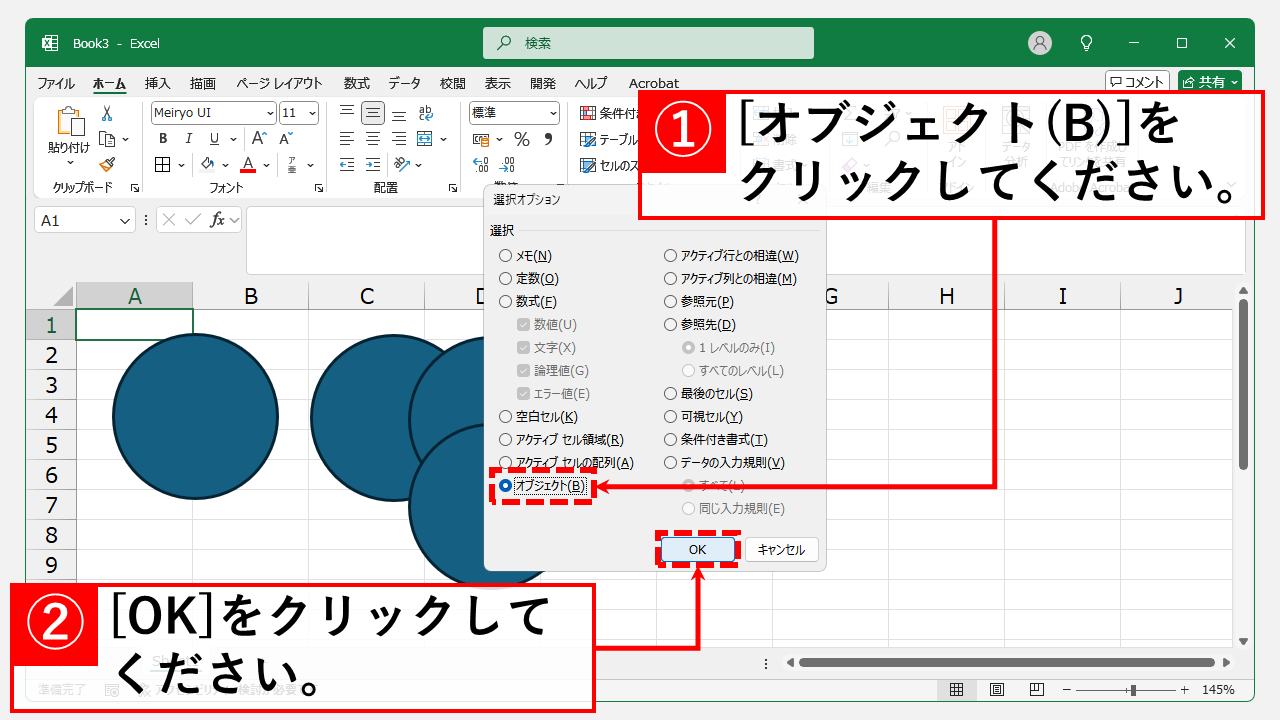Click the Increase Decimal icon
1280x720 pixels.
[482, 165]
